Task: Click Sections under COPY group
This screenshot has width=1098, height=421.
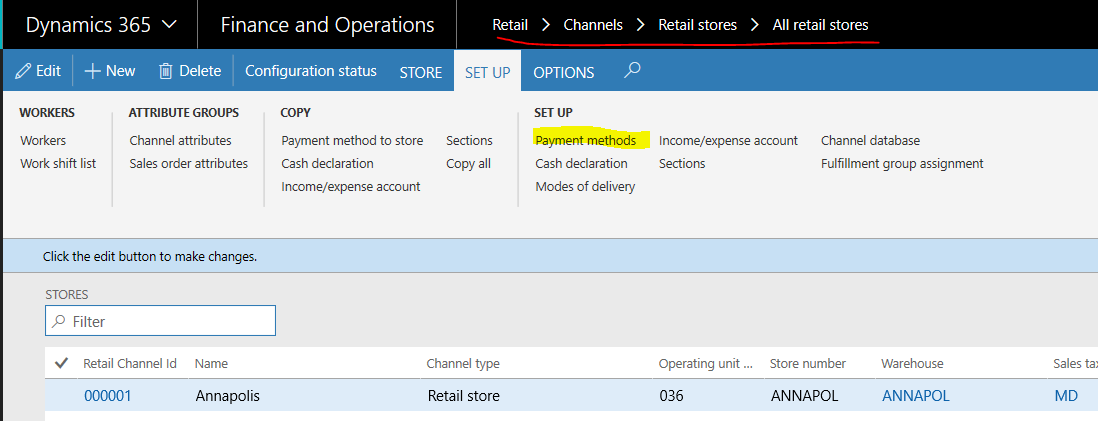Action: 469,141
